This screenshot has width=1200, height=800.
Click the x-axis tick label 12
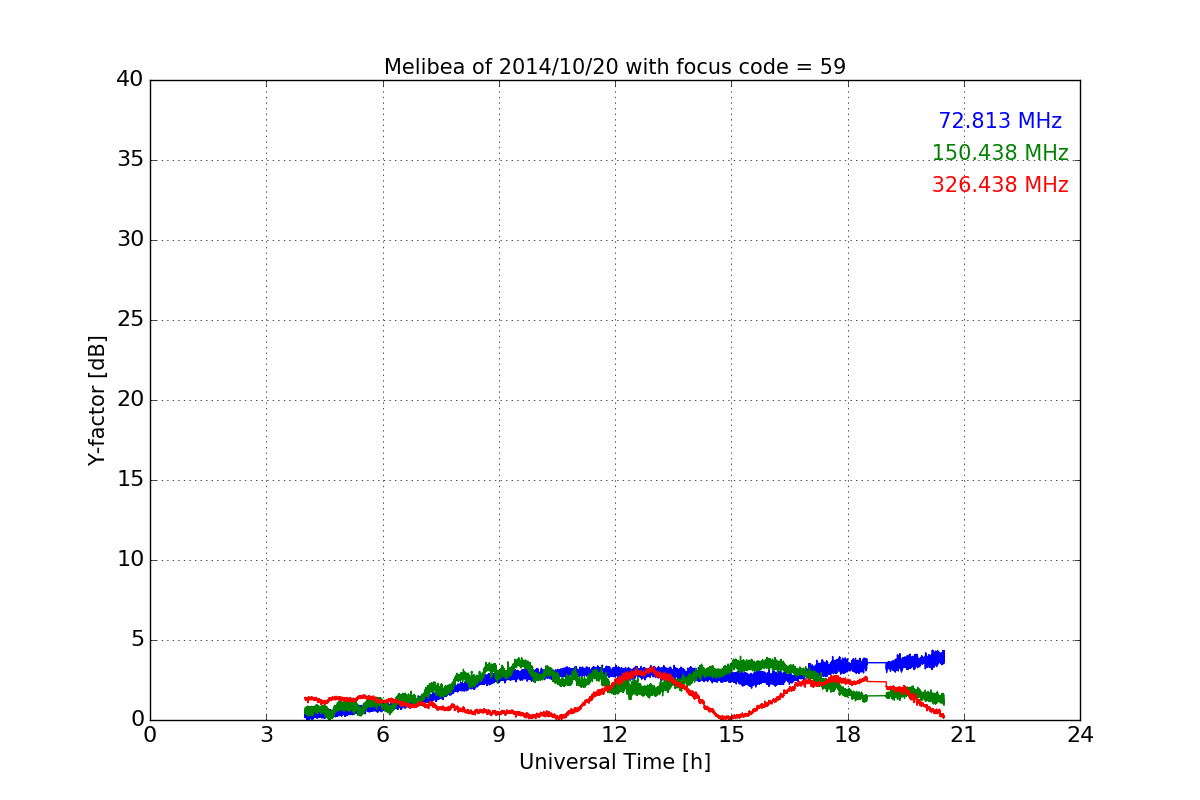(615, 735)
